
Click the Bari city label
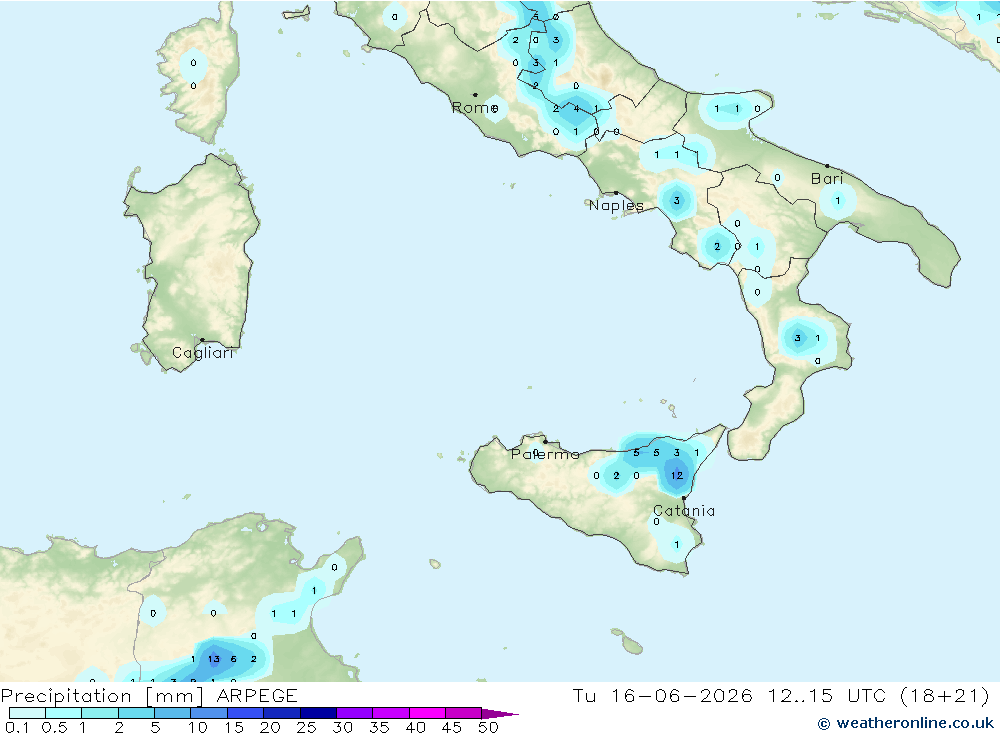click(827, 179)
